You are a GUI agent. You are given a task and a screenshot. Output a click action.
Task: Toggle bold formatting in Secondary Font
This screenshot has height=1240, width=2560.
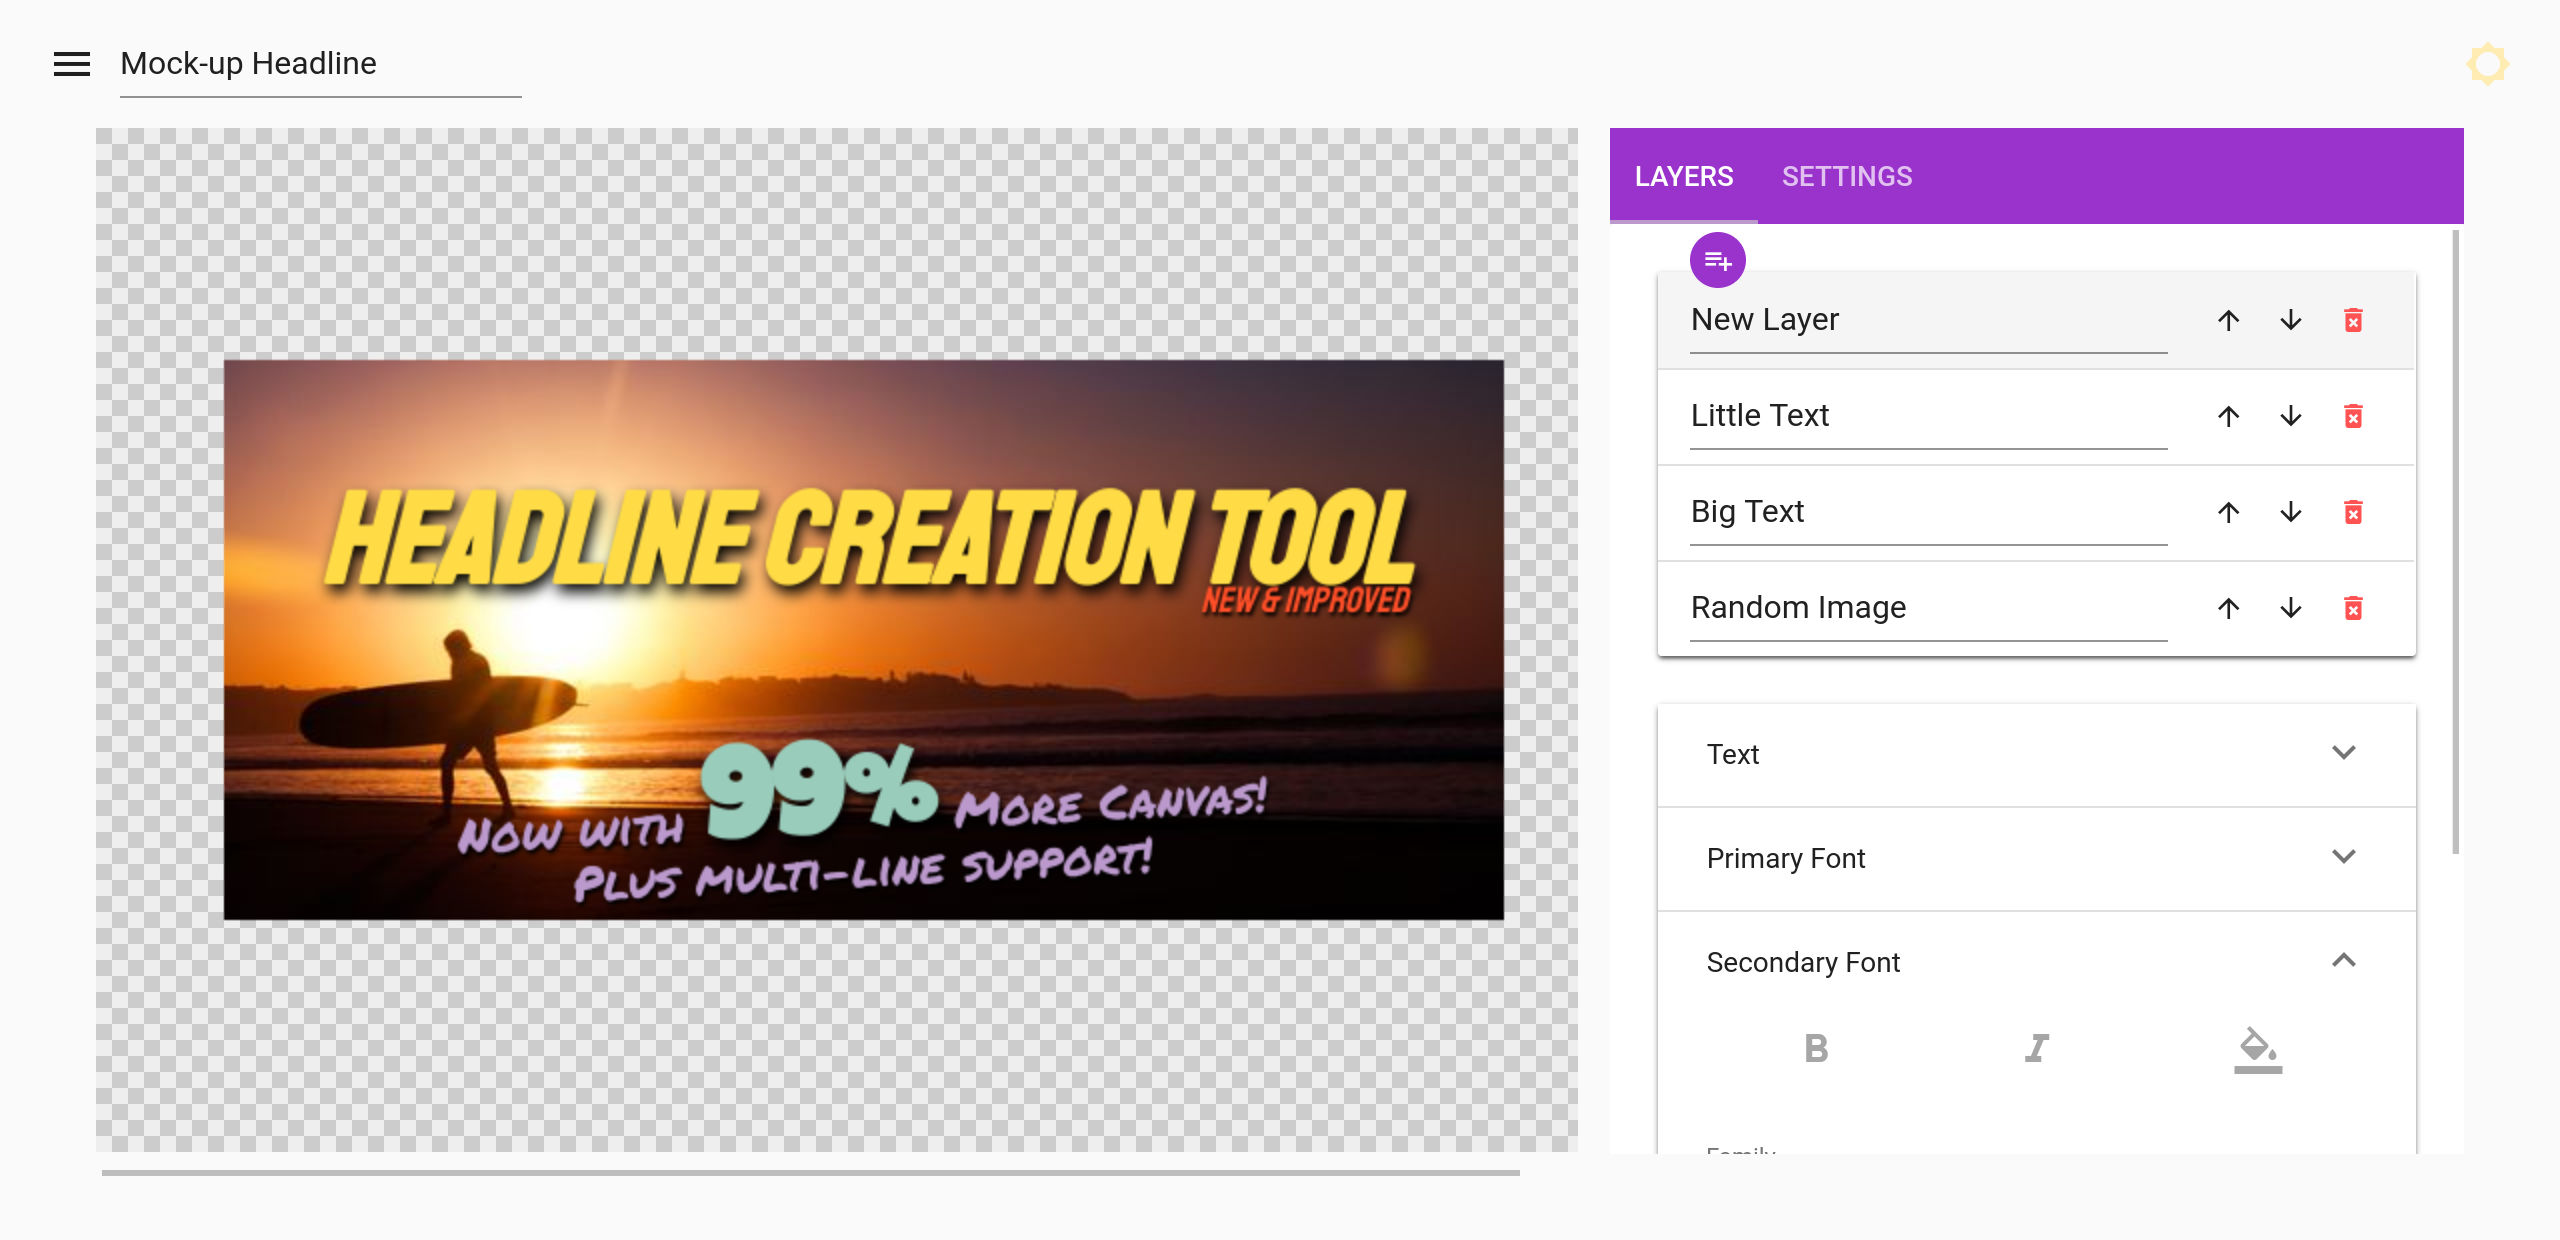pyautogui.click(x=1816, y=1047)
